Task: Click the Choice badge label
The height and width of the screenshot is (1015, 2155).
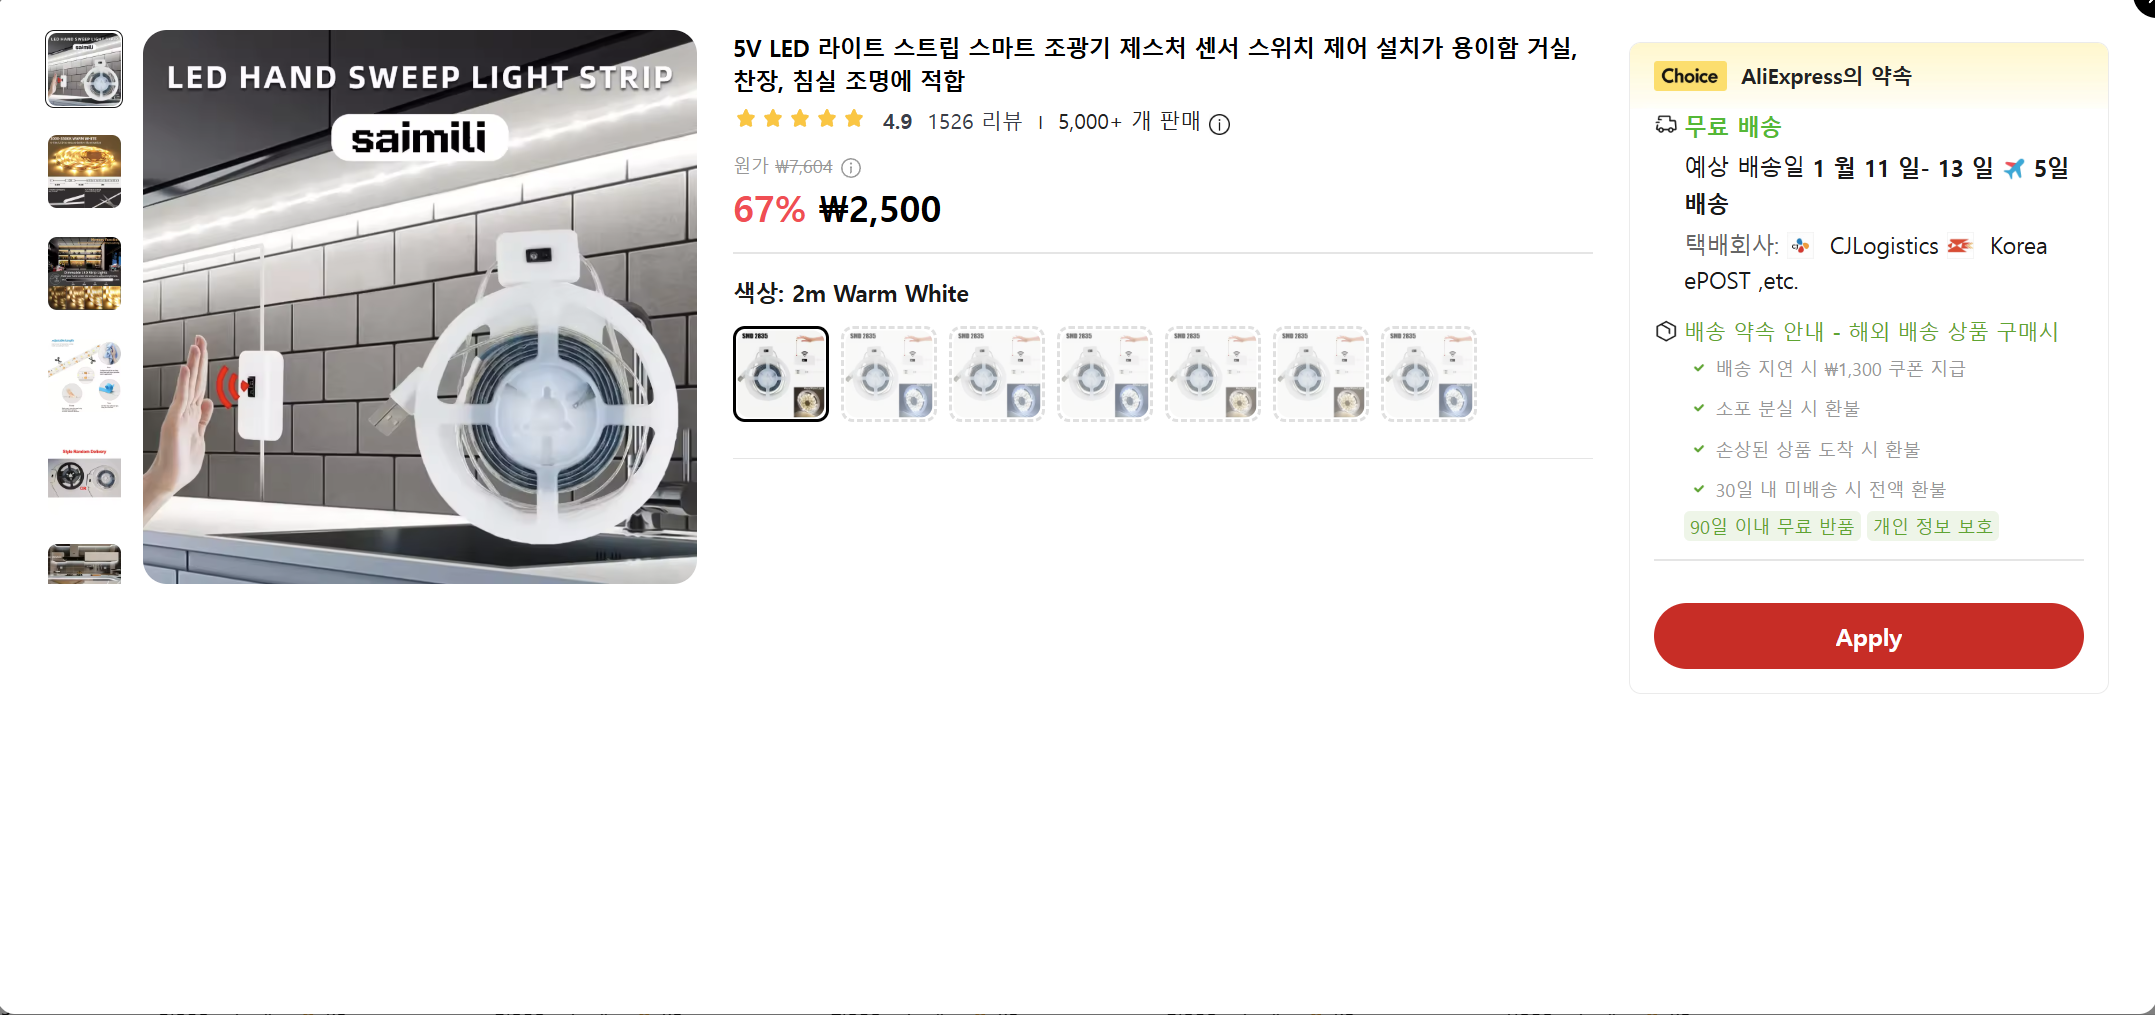Action: 1689,76
